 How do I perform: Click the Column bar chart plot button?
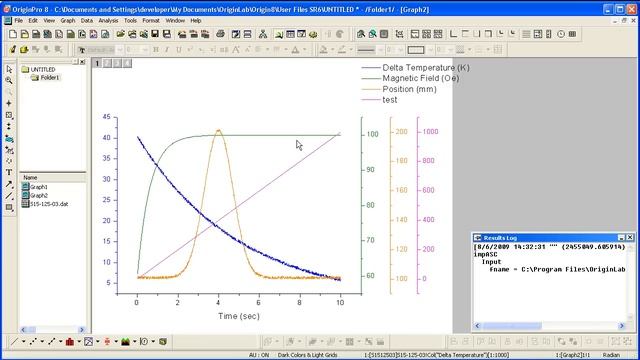click(x=70, y=342)
